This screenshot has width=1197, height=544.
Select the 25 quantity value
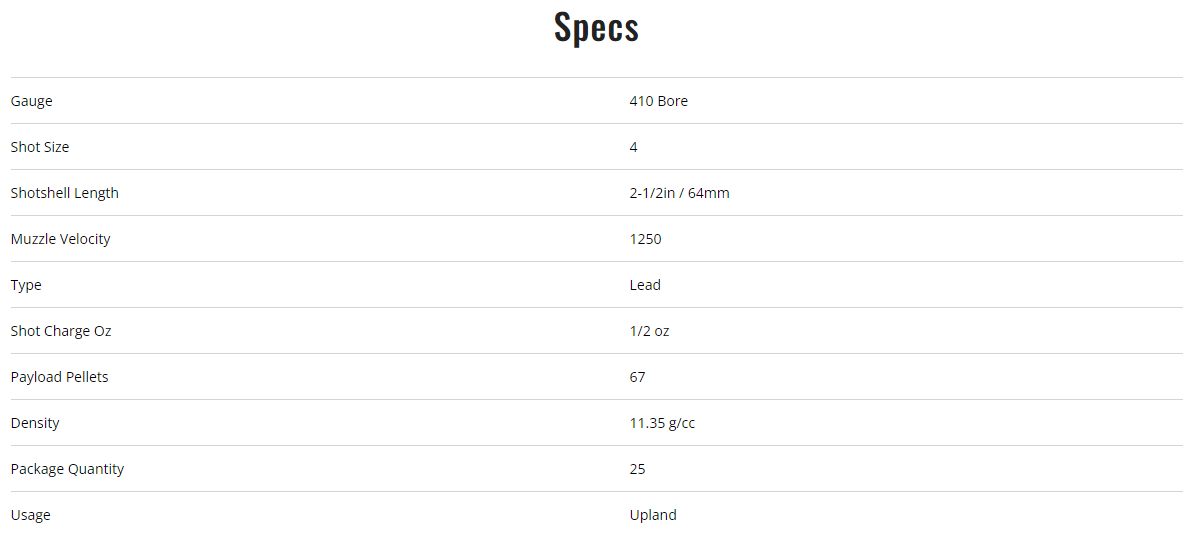pos(637,469)
